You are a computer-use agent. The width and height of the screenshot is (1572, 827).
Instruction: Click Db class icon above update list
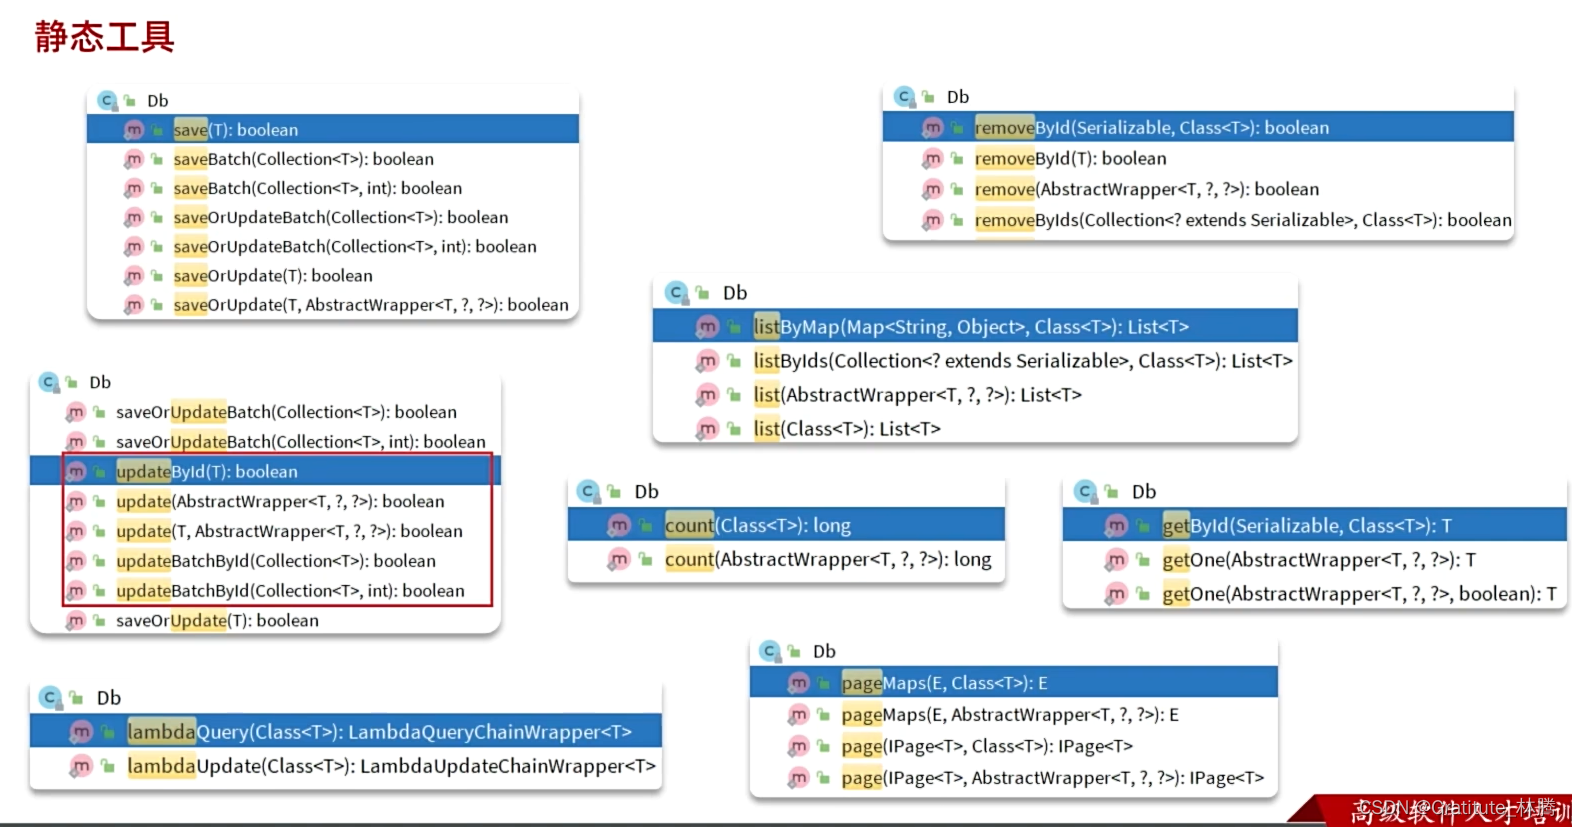pyautogui.click(x=49, y=383)
